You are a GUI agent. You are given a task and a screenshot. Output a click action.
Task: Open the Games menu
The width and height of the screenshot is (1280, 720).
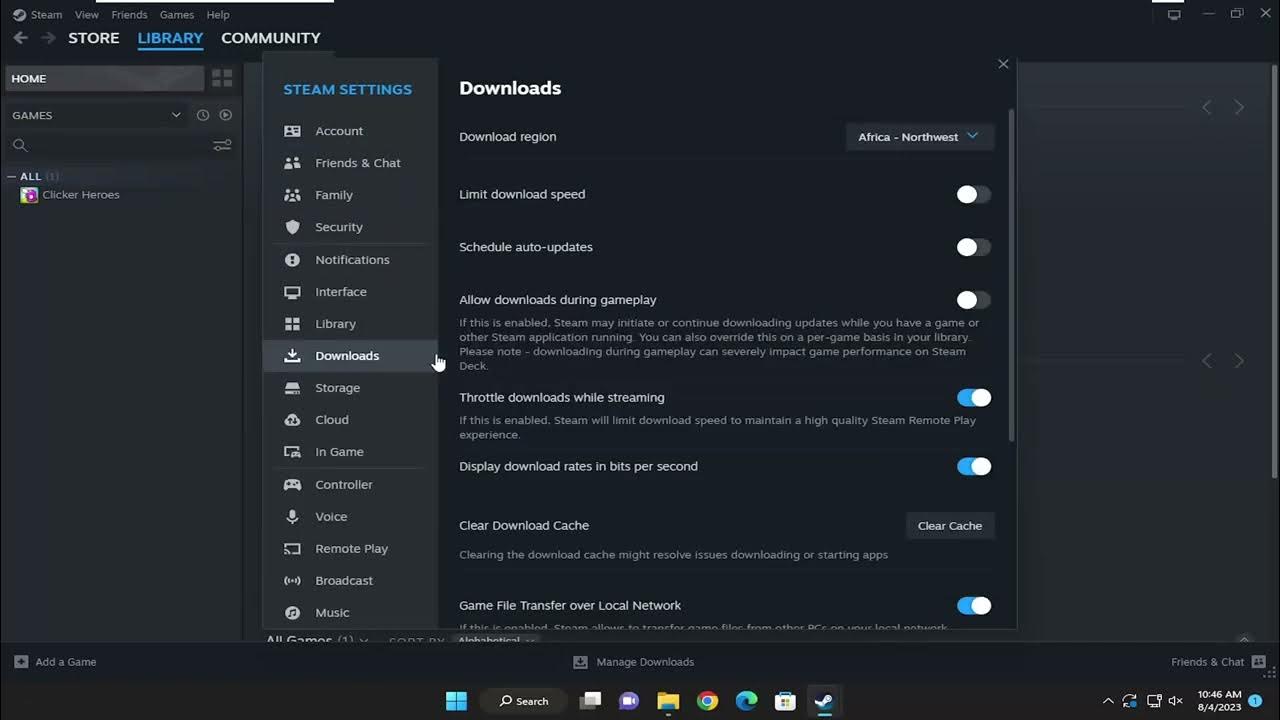coord(177,15)
